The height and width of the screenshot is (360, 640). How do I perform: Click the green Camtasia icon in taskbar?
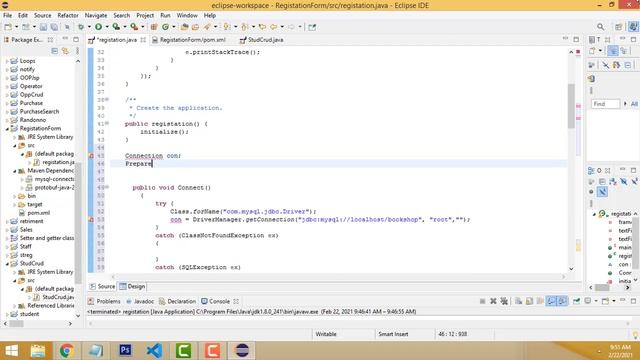(184, 351)
